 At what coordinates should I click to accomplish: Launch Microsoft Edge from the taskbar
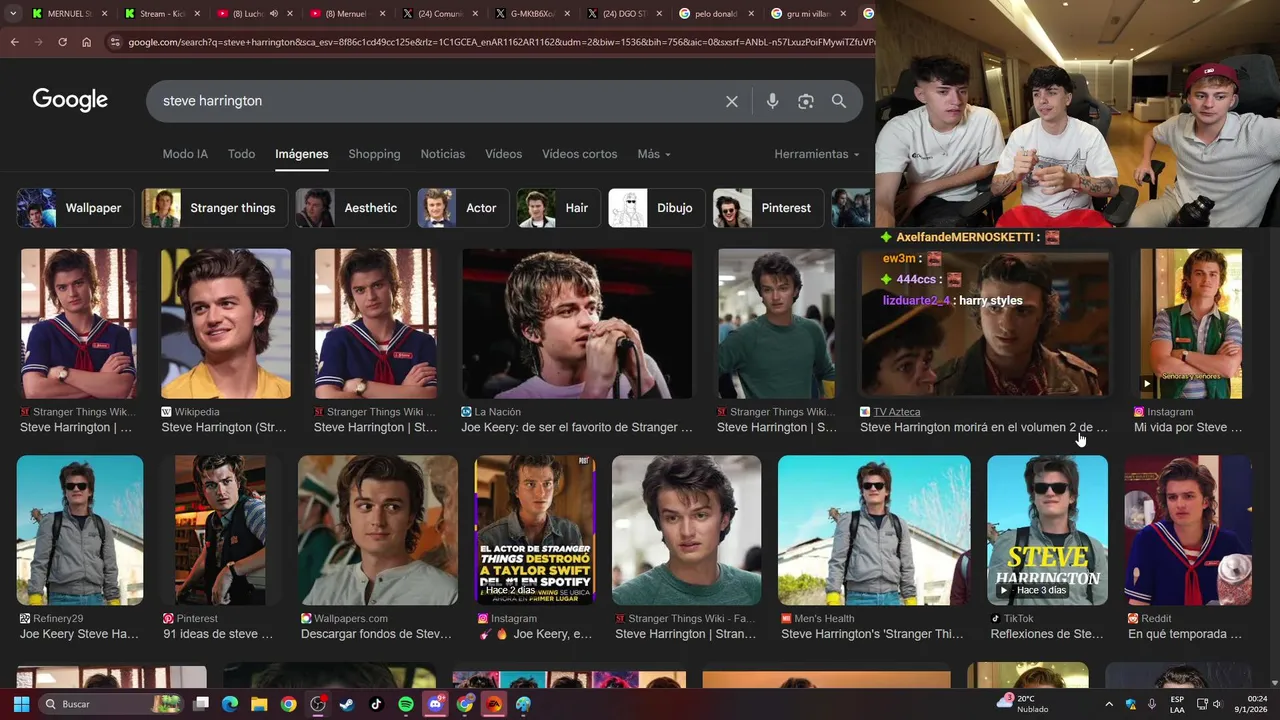(x=230, y=704)
